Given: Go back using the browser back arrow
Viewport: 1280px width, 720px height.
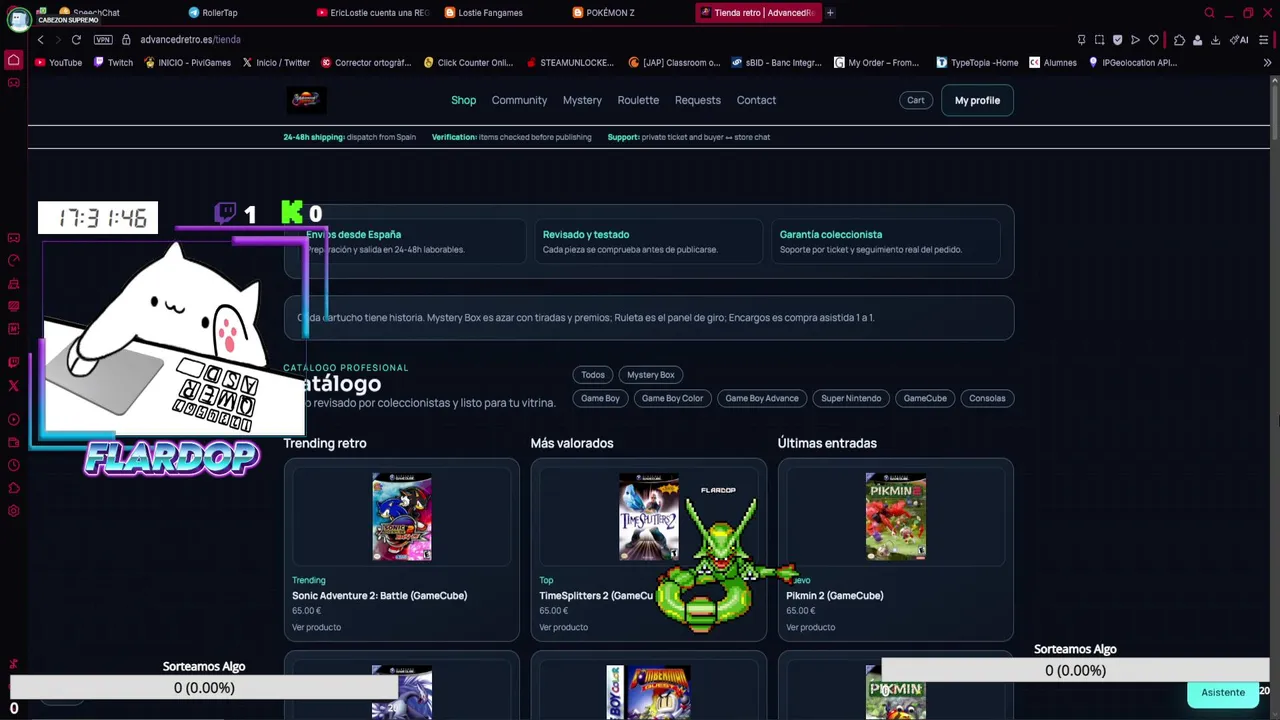Looking at the screenshot, I should [x=40, y=40].
